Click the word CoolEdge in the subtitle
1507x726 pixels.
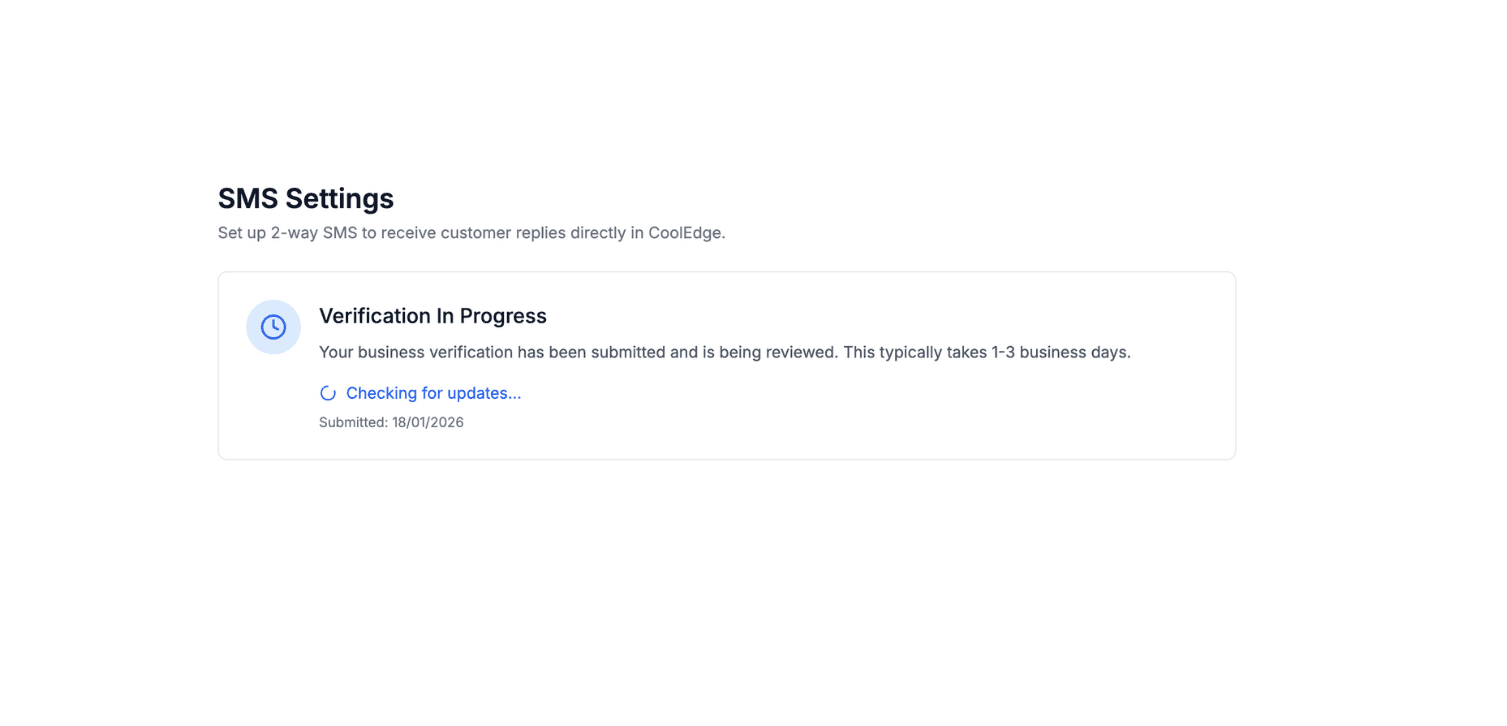[684, 233]
